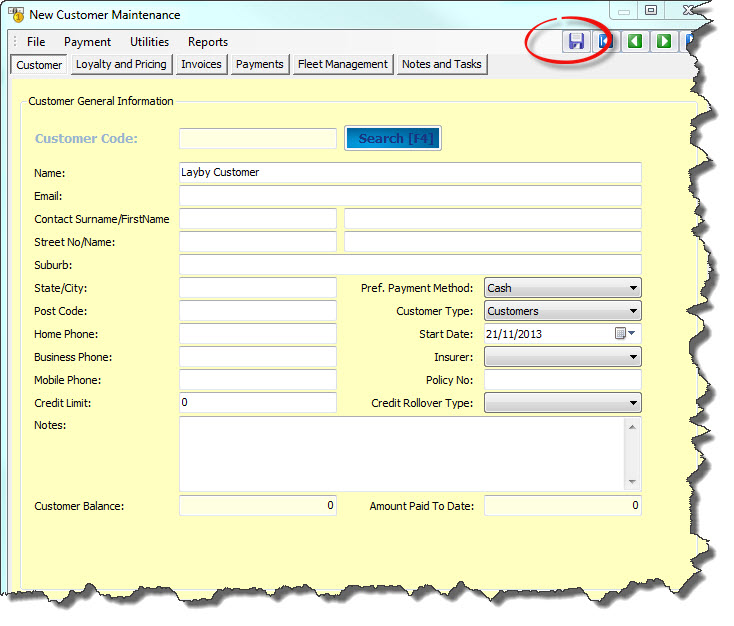Viewport: 734px width, 626px height.
Task: Click the Street No field
Action: click(x=257, y=241)
